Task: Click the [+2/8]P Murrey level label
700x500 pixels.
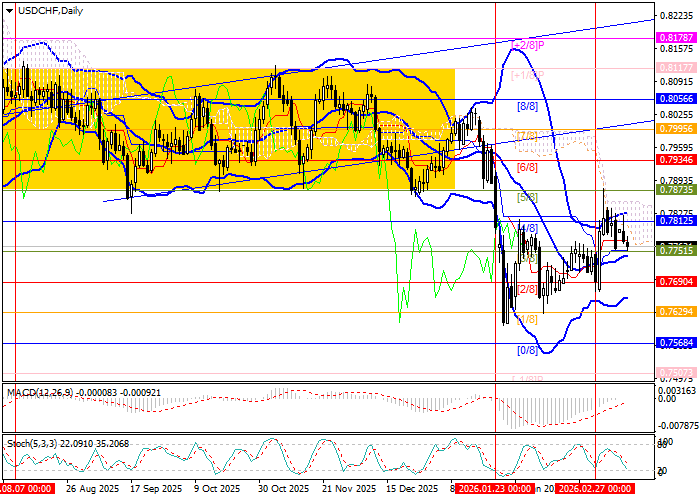Action: pos(527,45)
